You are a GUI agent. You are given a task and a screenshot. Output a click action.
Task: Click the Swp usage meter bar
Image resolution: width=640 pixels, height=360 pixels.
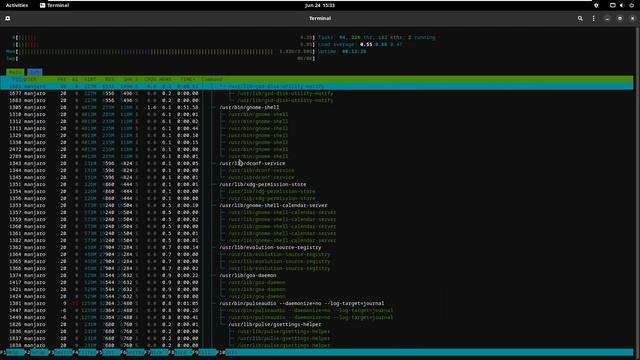point(160,58)
